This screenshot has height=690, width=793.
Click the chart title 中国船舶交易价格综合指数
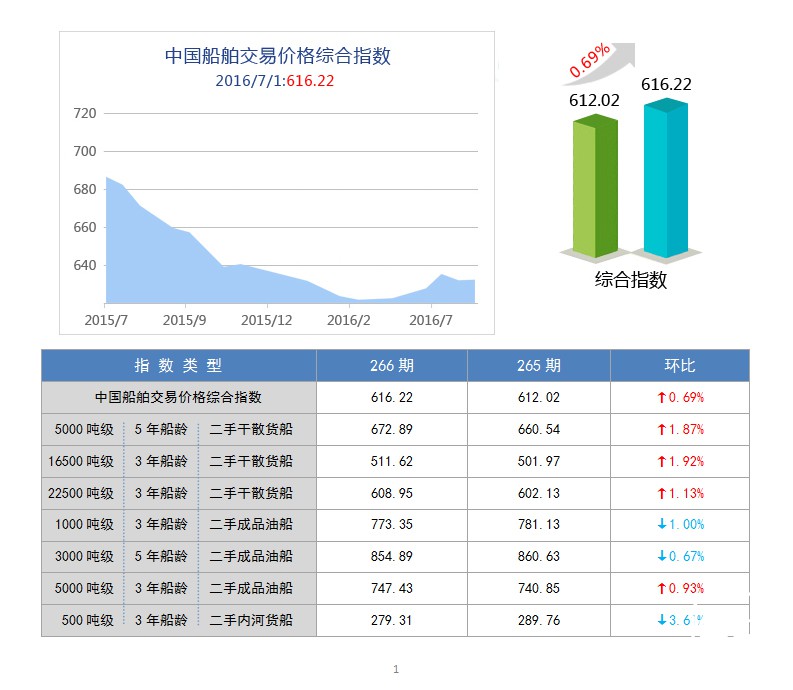[x=278, y=56]
